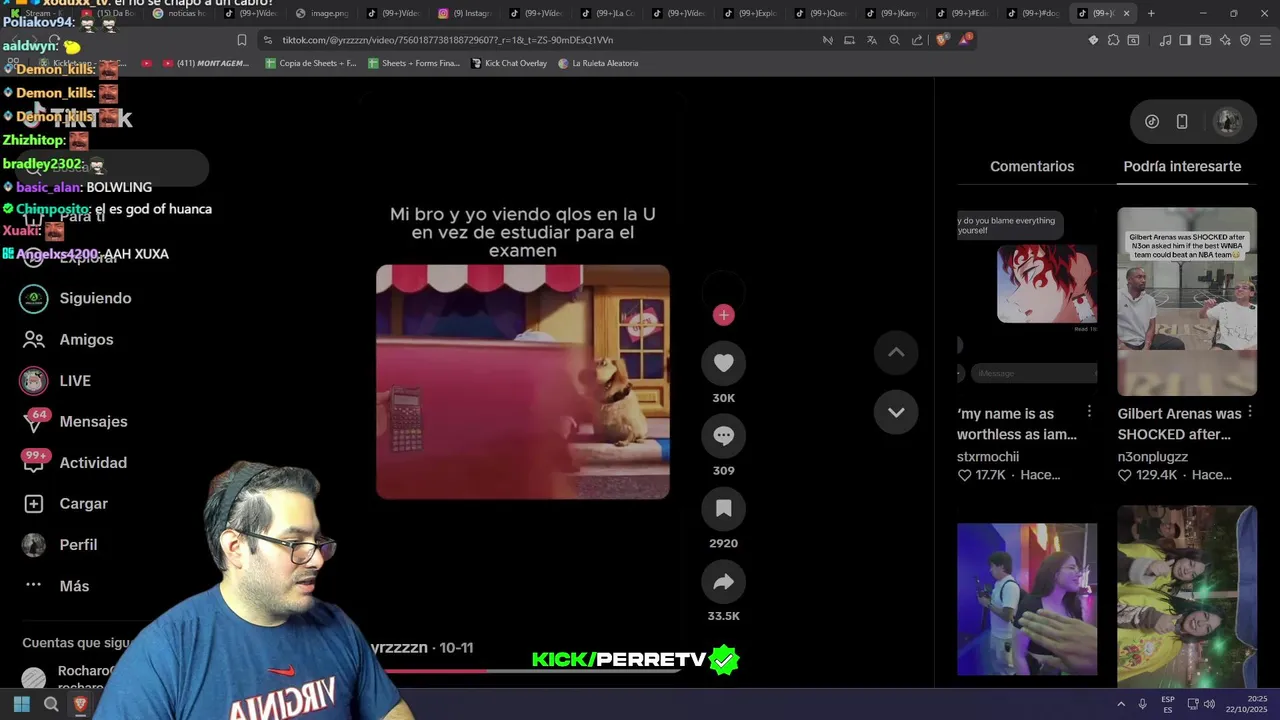Image resolution: width=1280 pixels, height=720 pixels.
Task: Click the TikTok coins icon in header
Action: pos(1152,121)
